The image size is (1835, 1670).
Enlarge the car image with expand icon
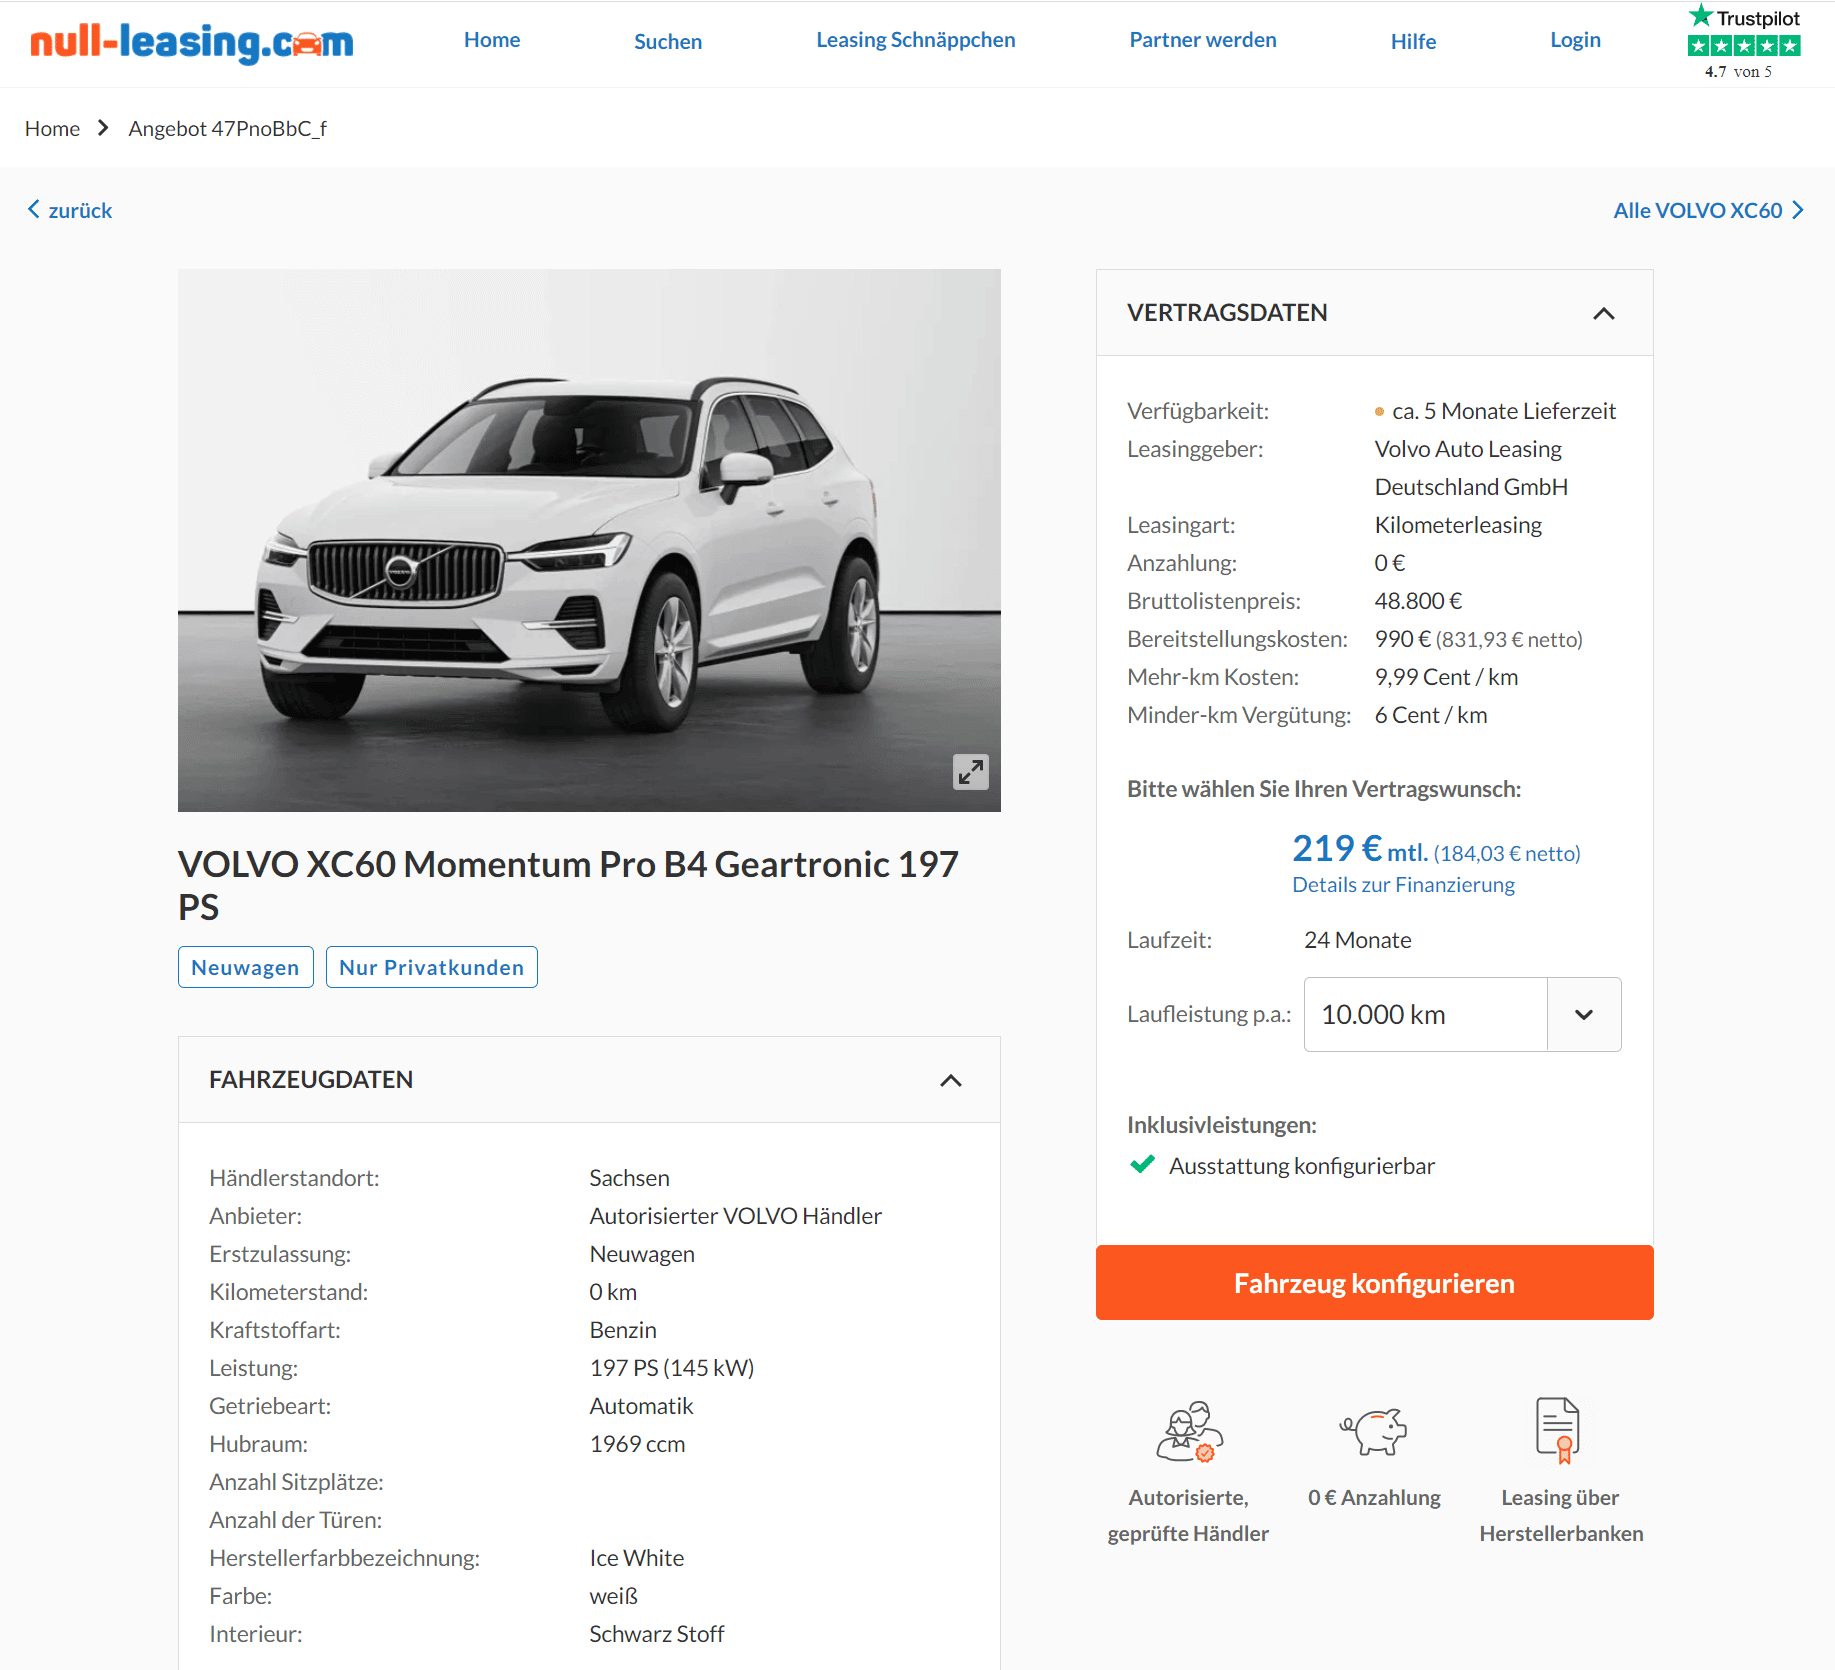tap(970, 771)
